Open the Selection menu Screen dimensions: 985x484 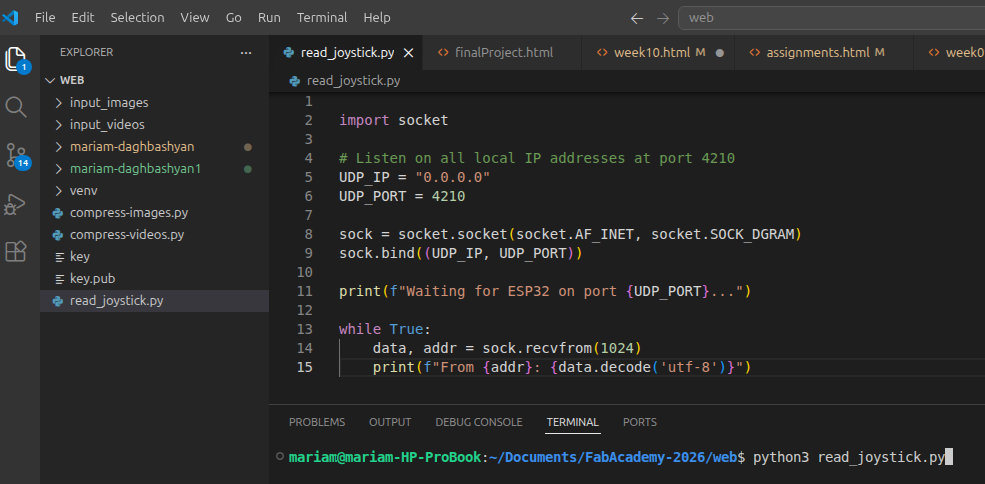coord(137,18)
